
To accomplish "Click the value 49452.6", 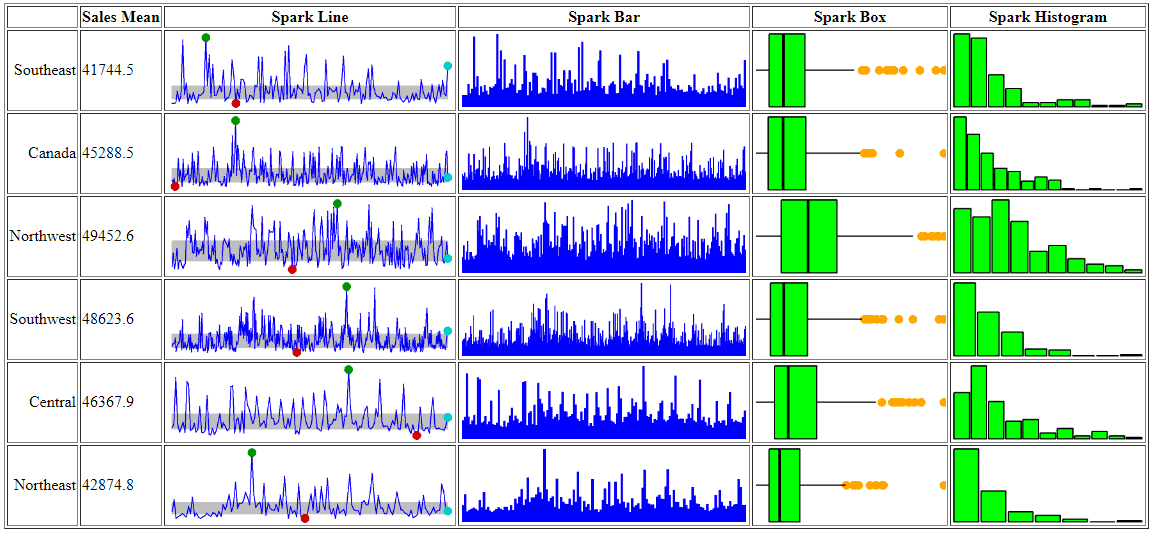I will pyautogui.click(x=108, y=237).
